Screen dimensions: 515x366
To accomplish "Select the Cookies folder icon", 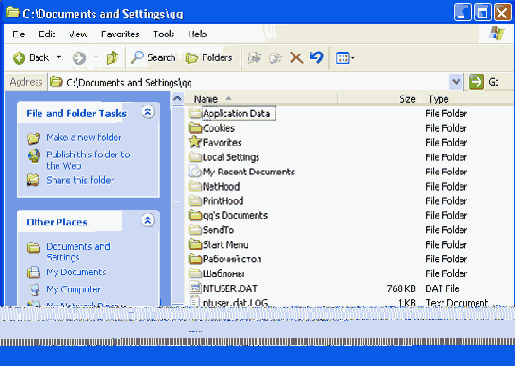I will (x=196, y=128).
